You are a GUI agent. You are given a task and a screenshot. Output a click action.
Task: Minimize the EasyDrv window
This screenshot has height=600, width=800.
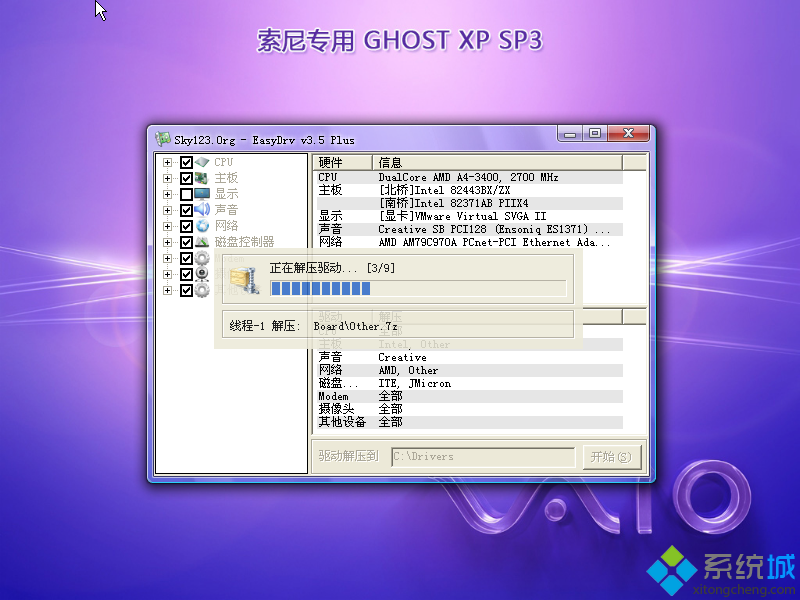coord(570,134)
